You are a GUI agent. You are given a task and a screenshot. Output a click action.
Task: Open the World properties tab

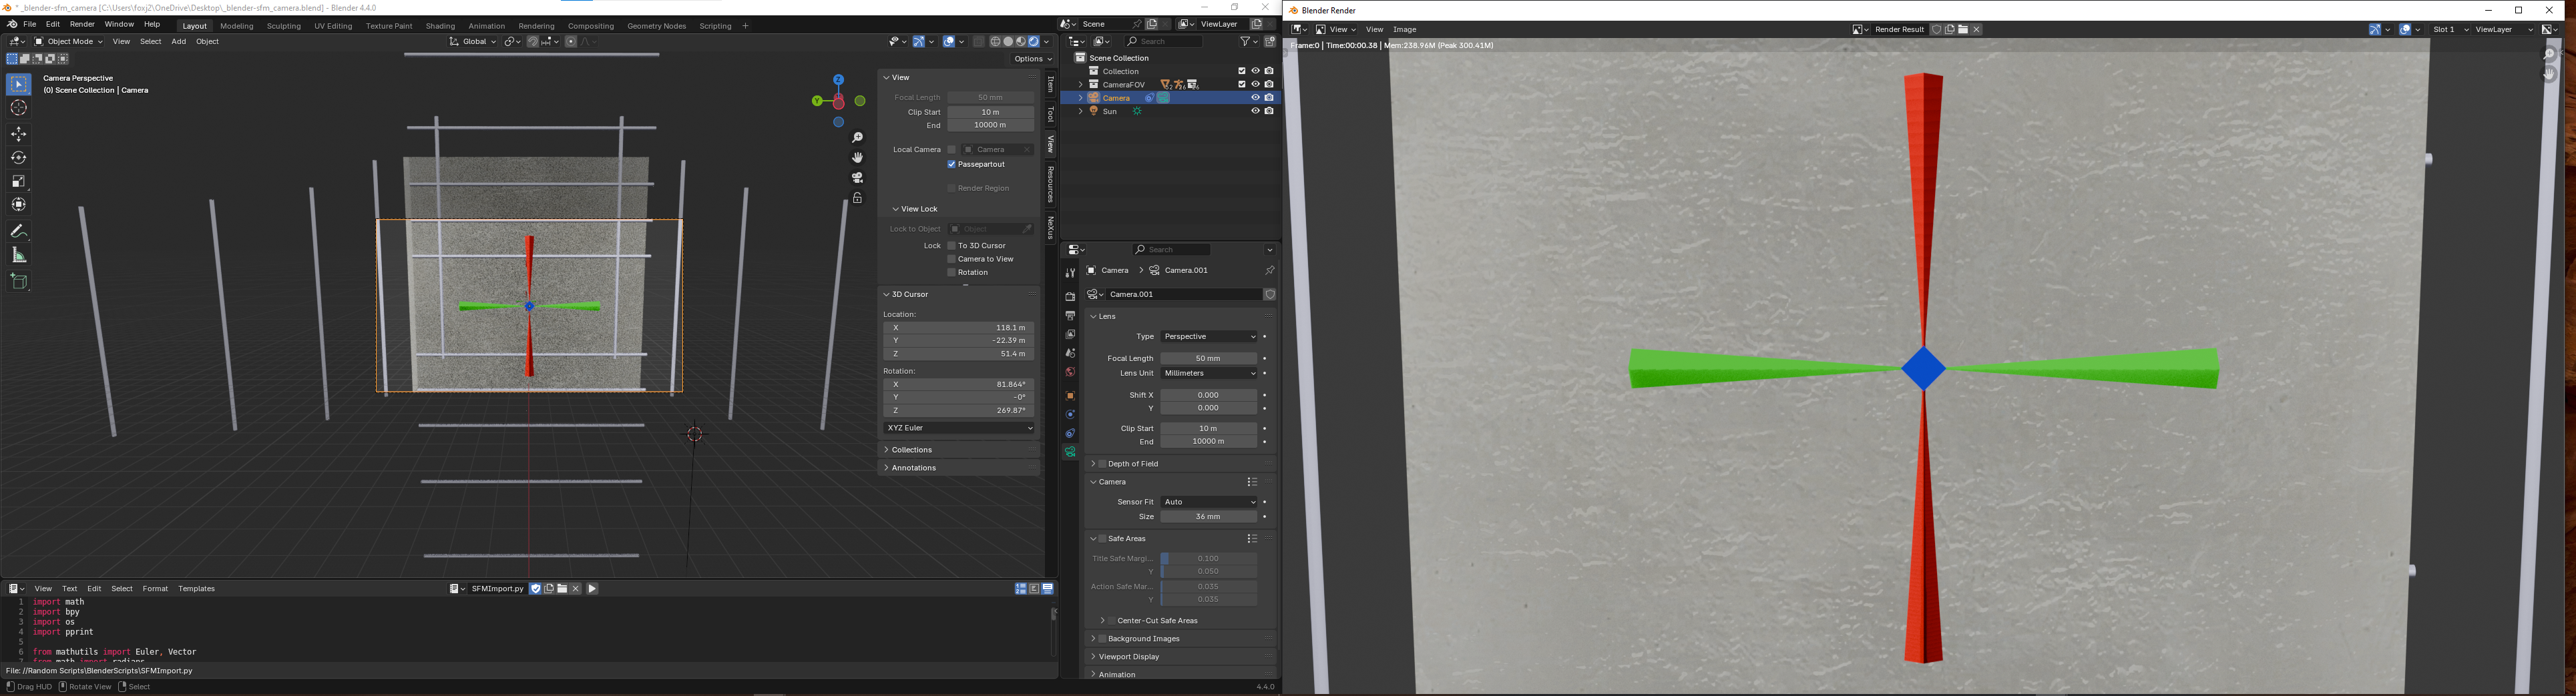[x=1070, y=372]
